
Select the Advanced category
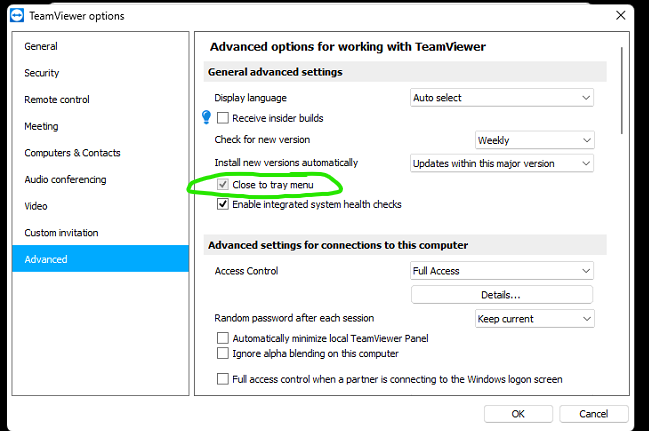[101, 259]
